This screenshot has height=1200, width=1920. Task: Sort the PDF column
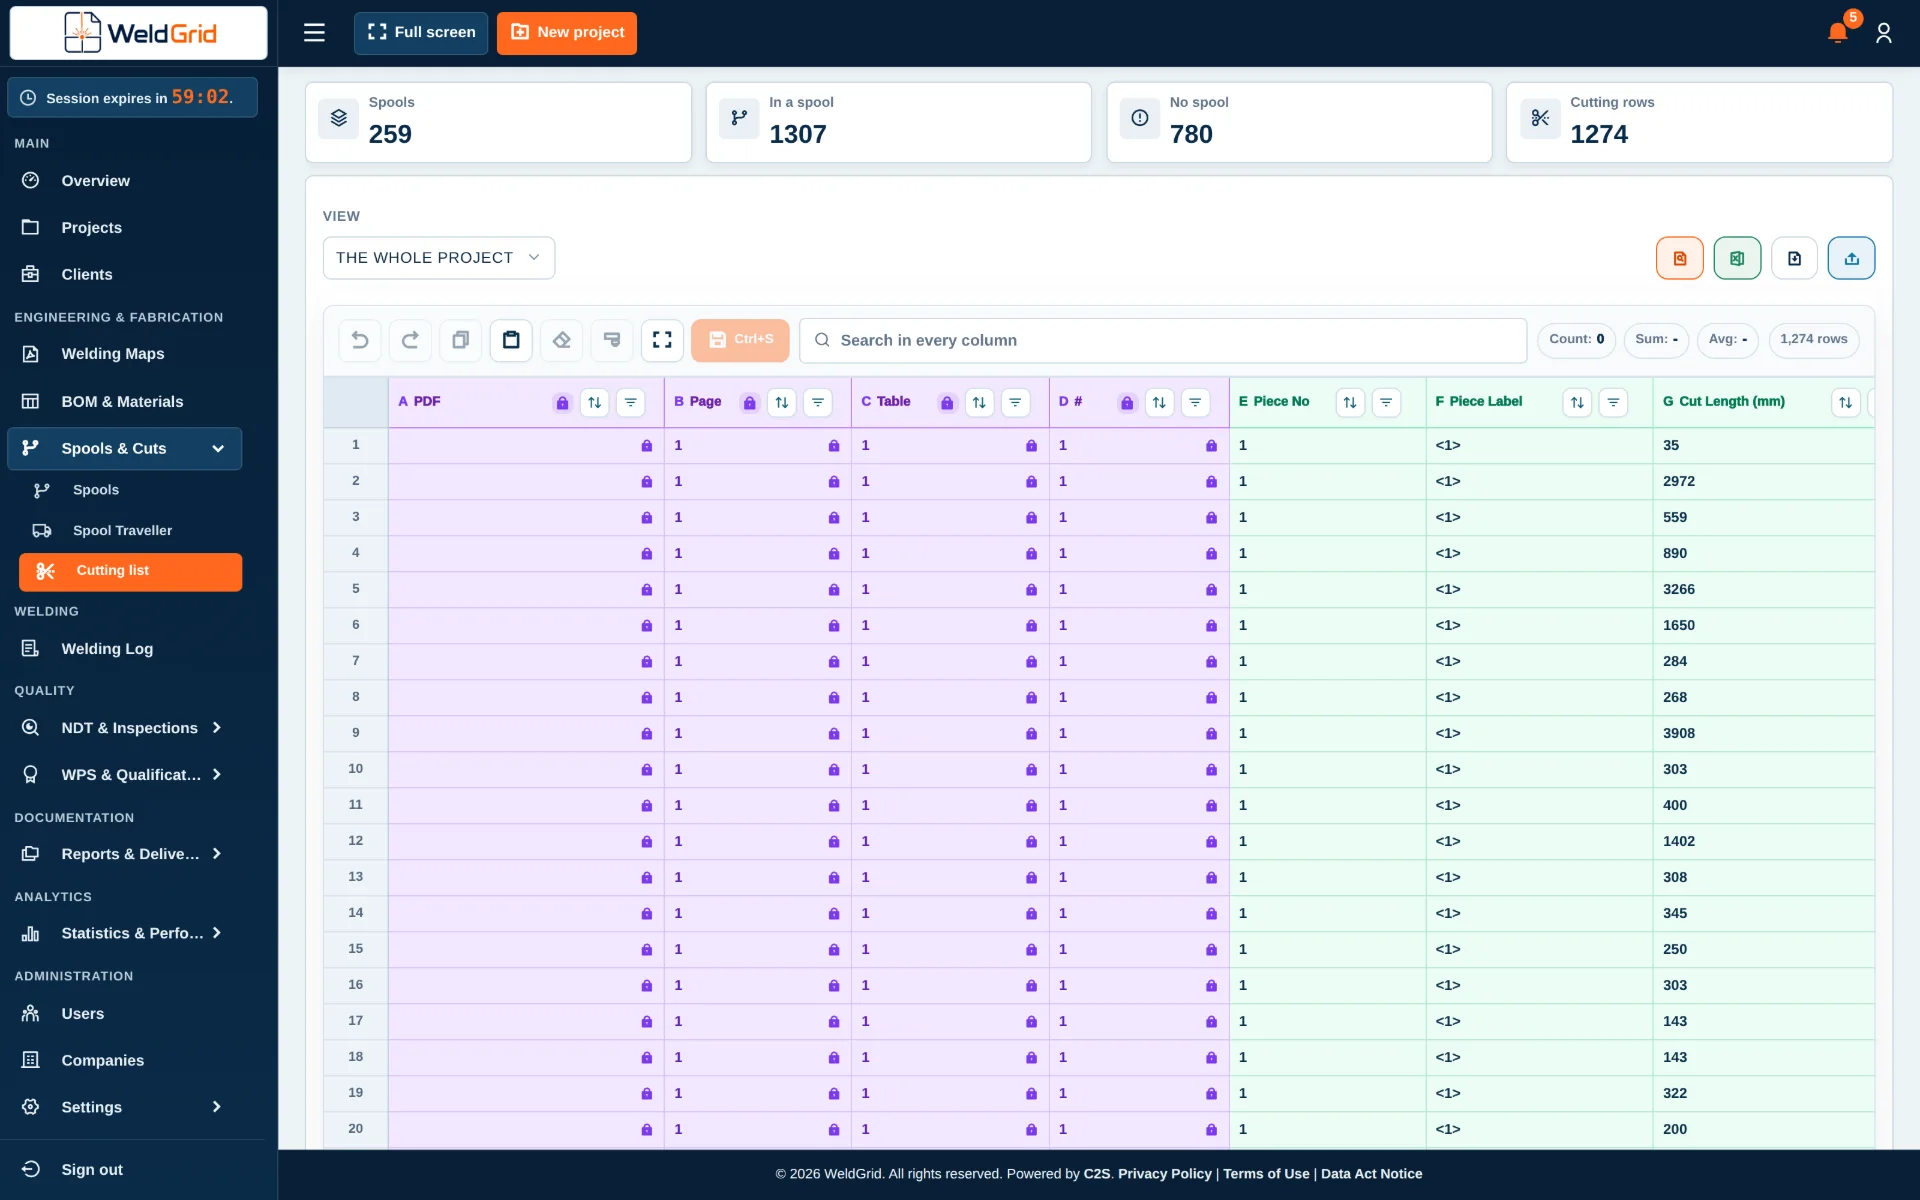595,402
